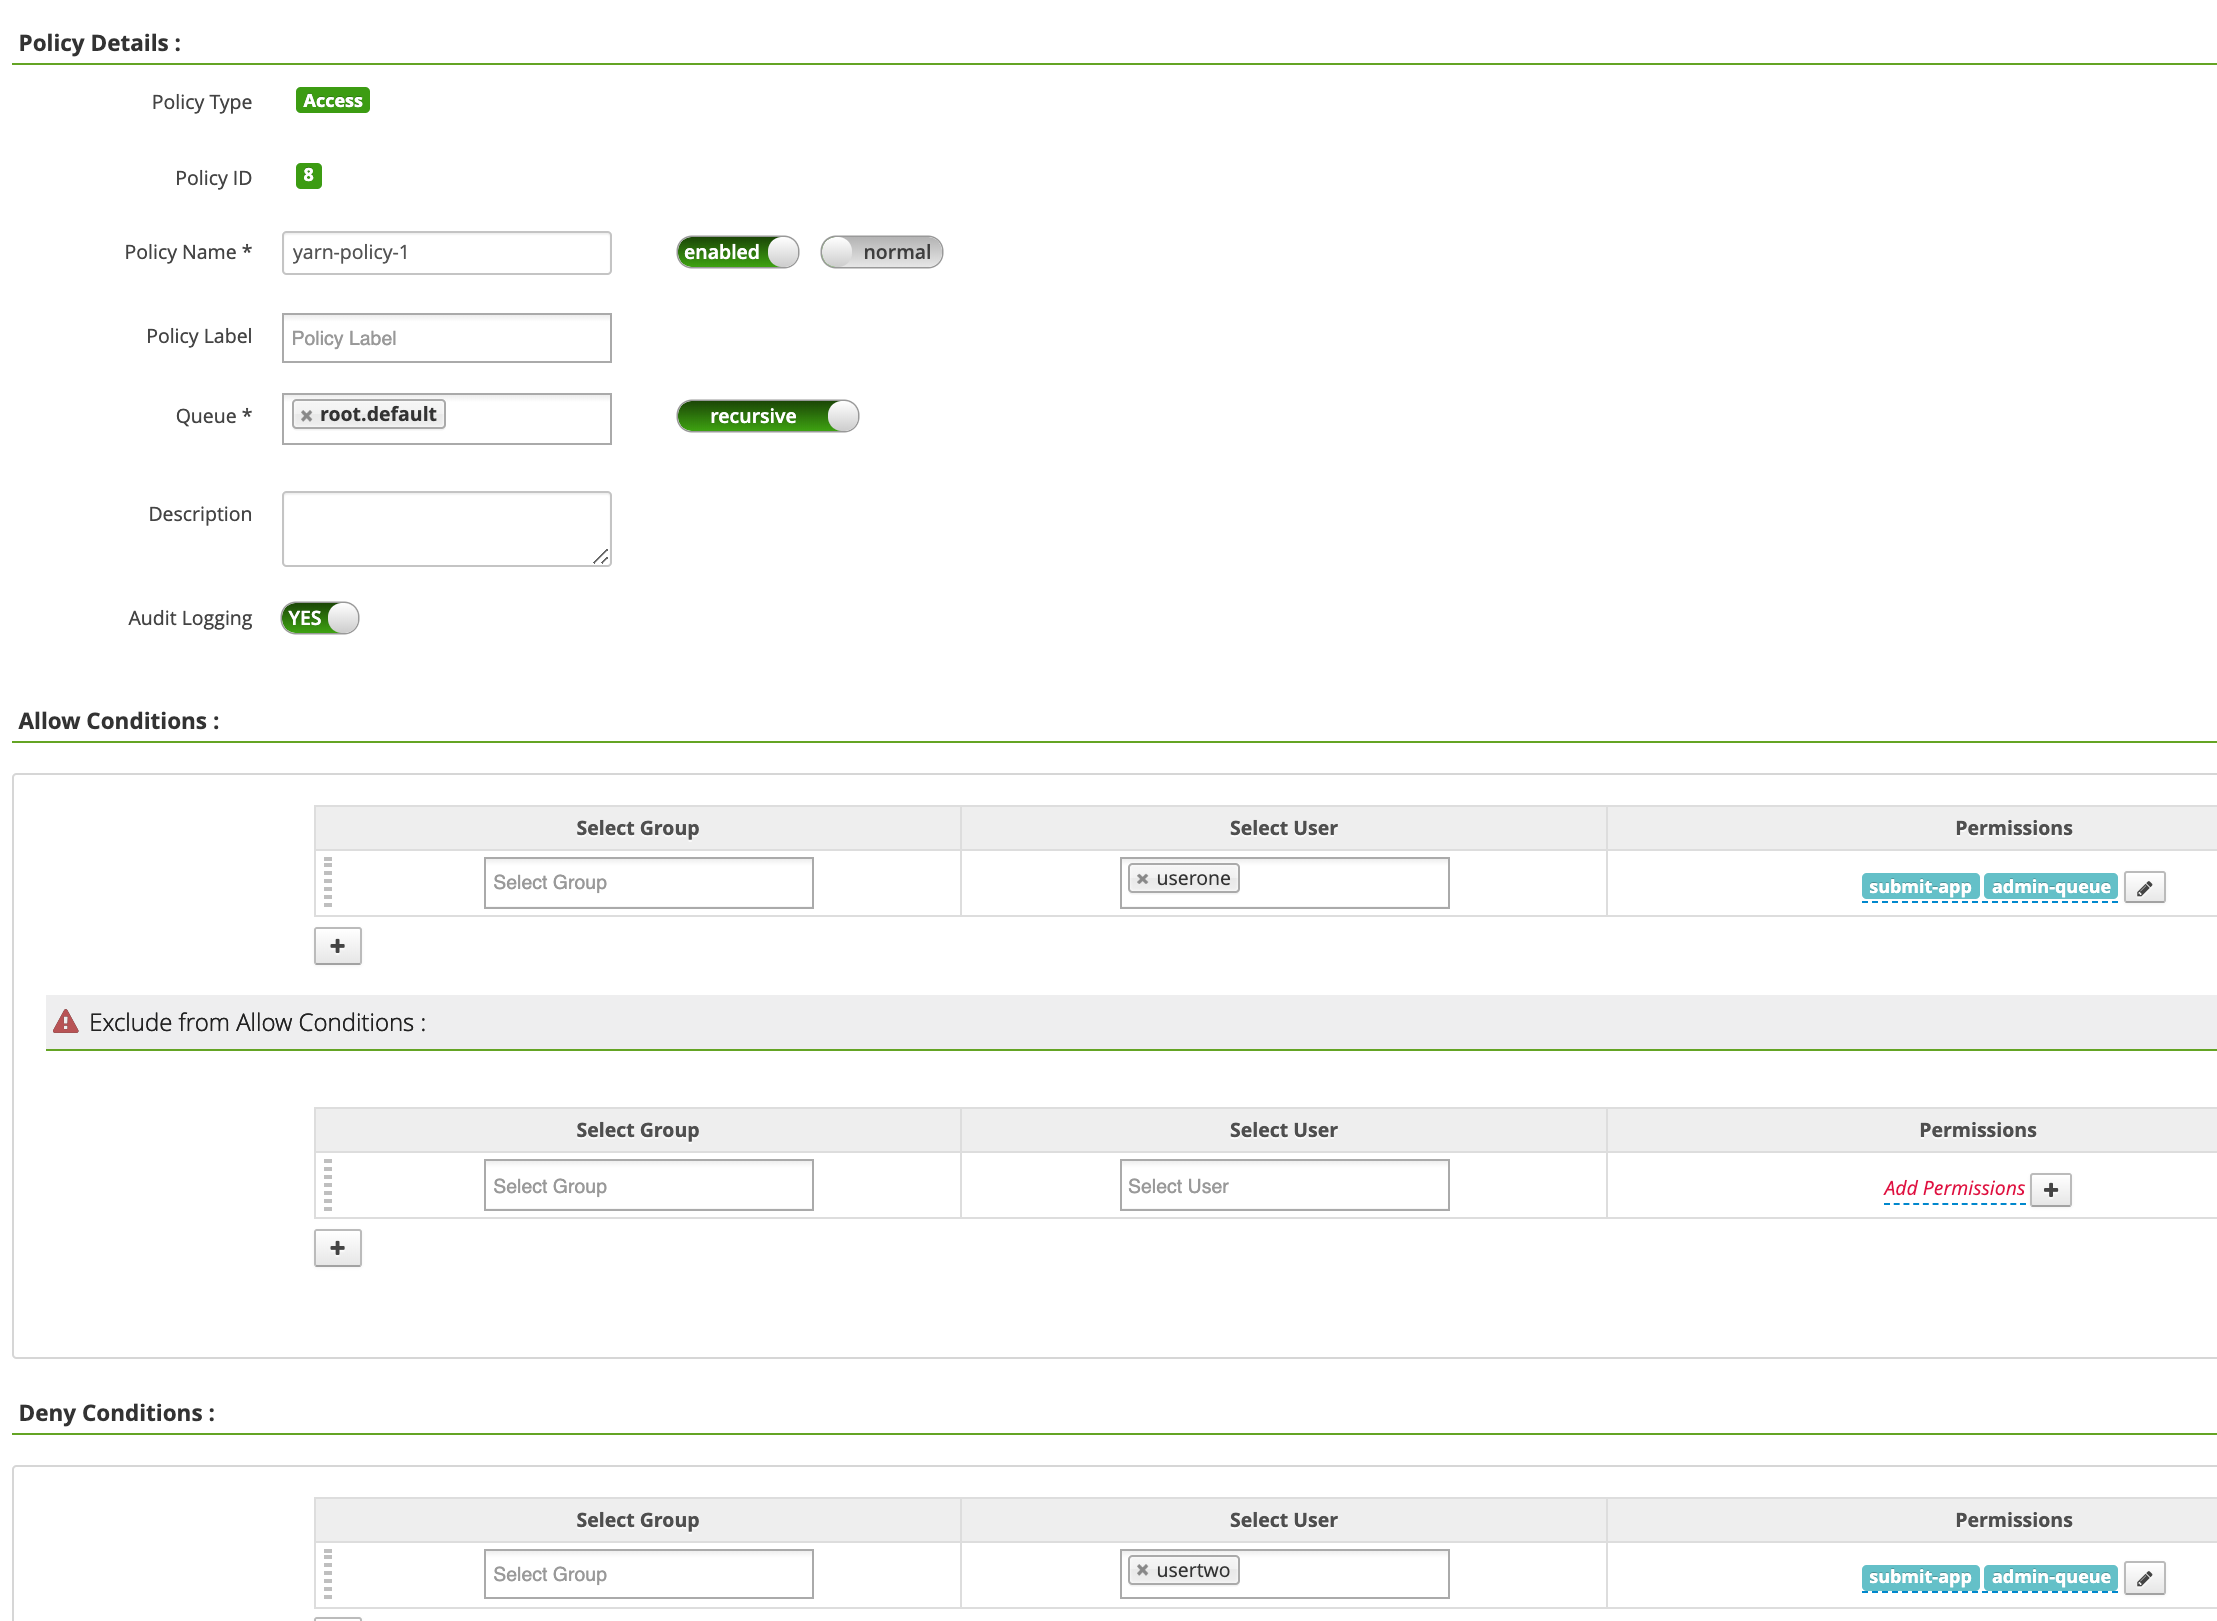Open Select Group in Deny Conditions row
The height and width of the screenshot is (1621, 2217).
point(648,1574)
